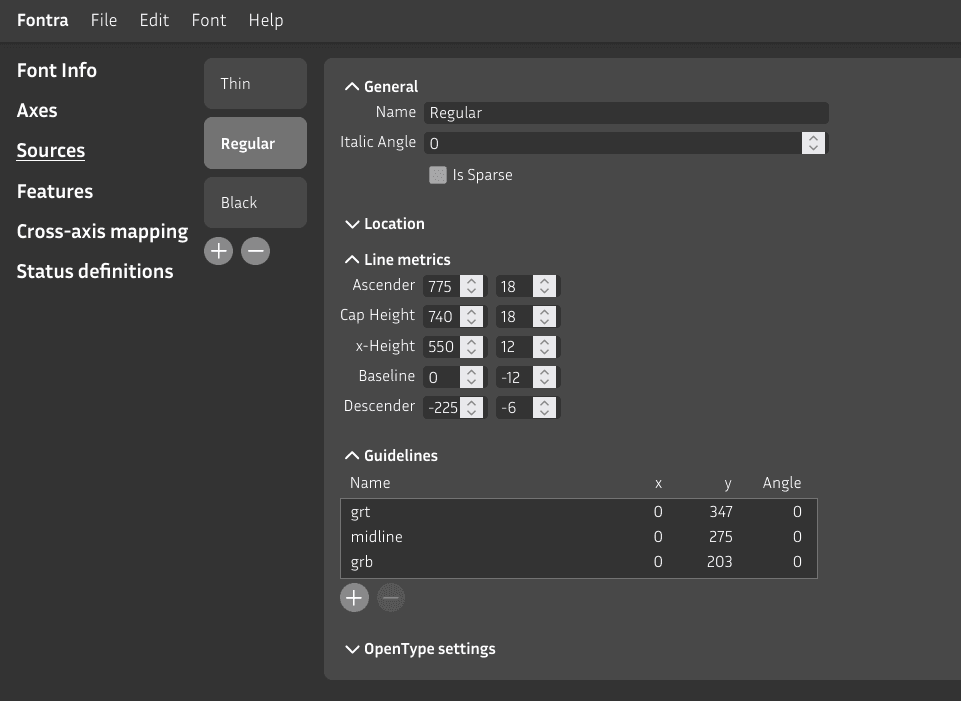Enable the Is Sparse checkbox
Viewport: 961px width, 701px height.
tap(437, 174)
